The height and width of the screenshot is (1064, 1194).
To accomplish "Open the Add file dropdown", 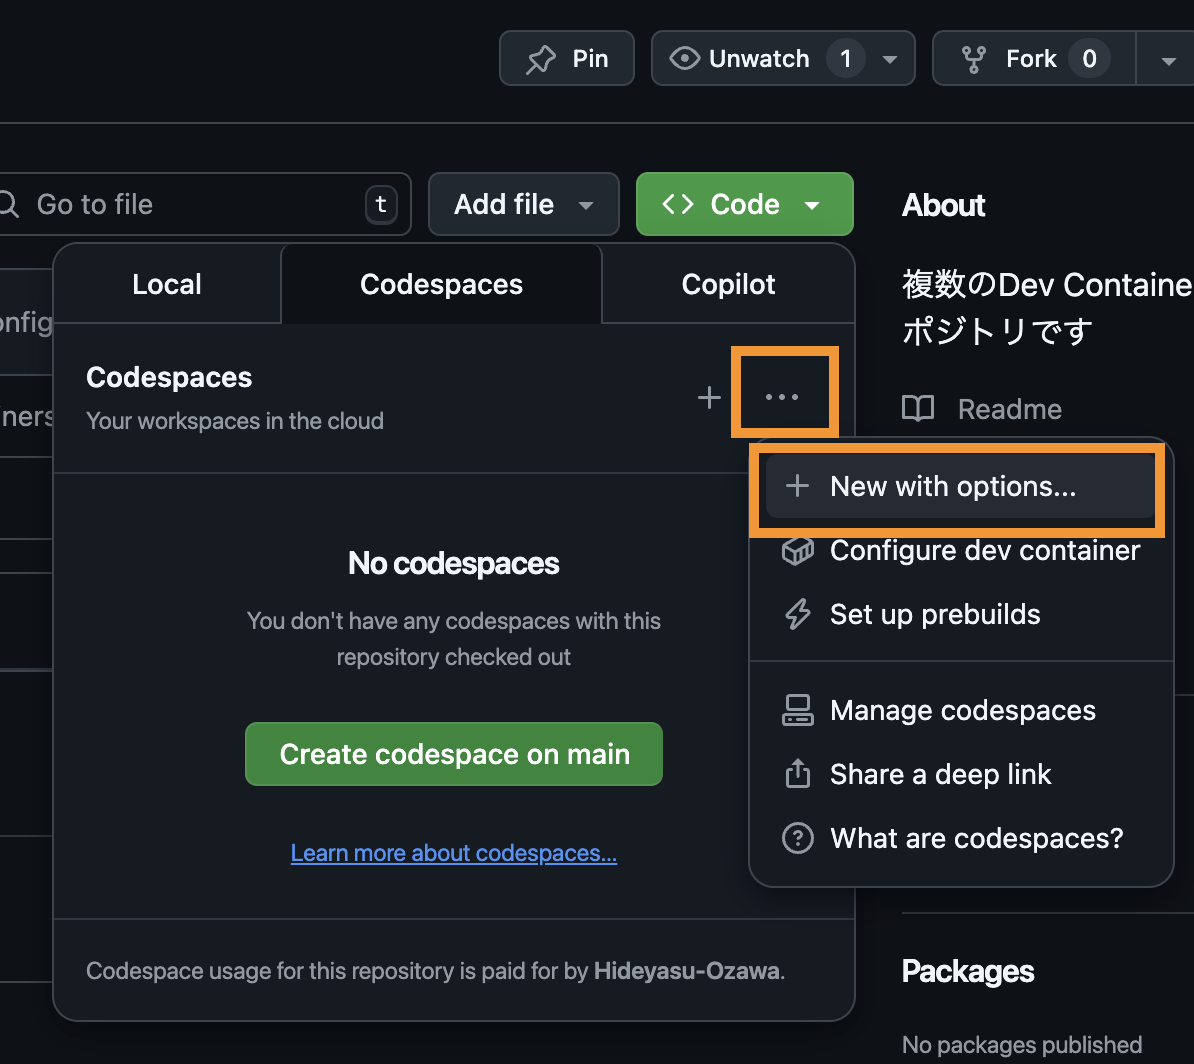I will (x=524, y=204).
